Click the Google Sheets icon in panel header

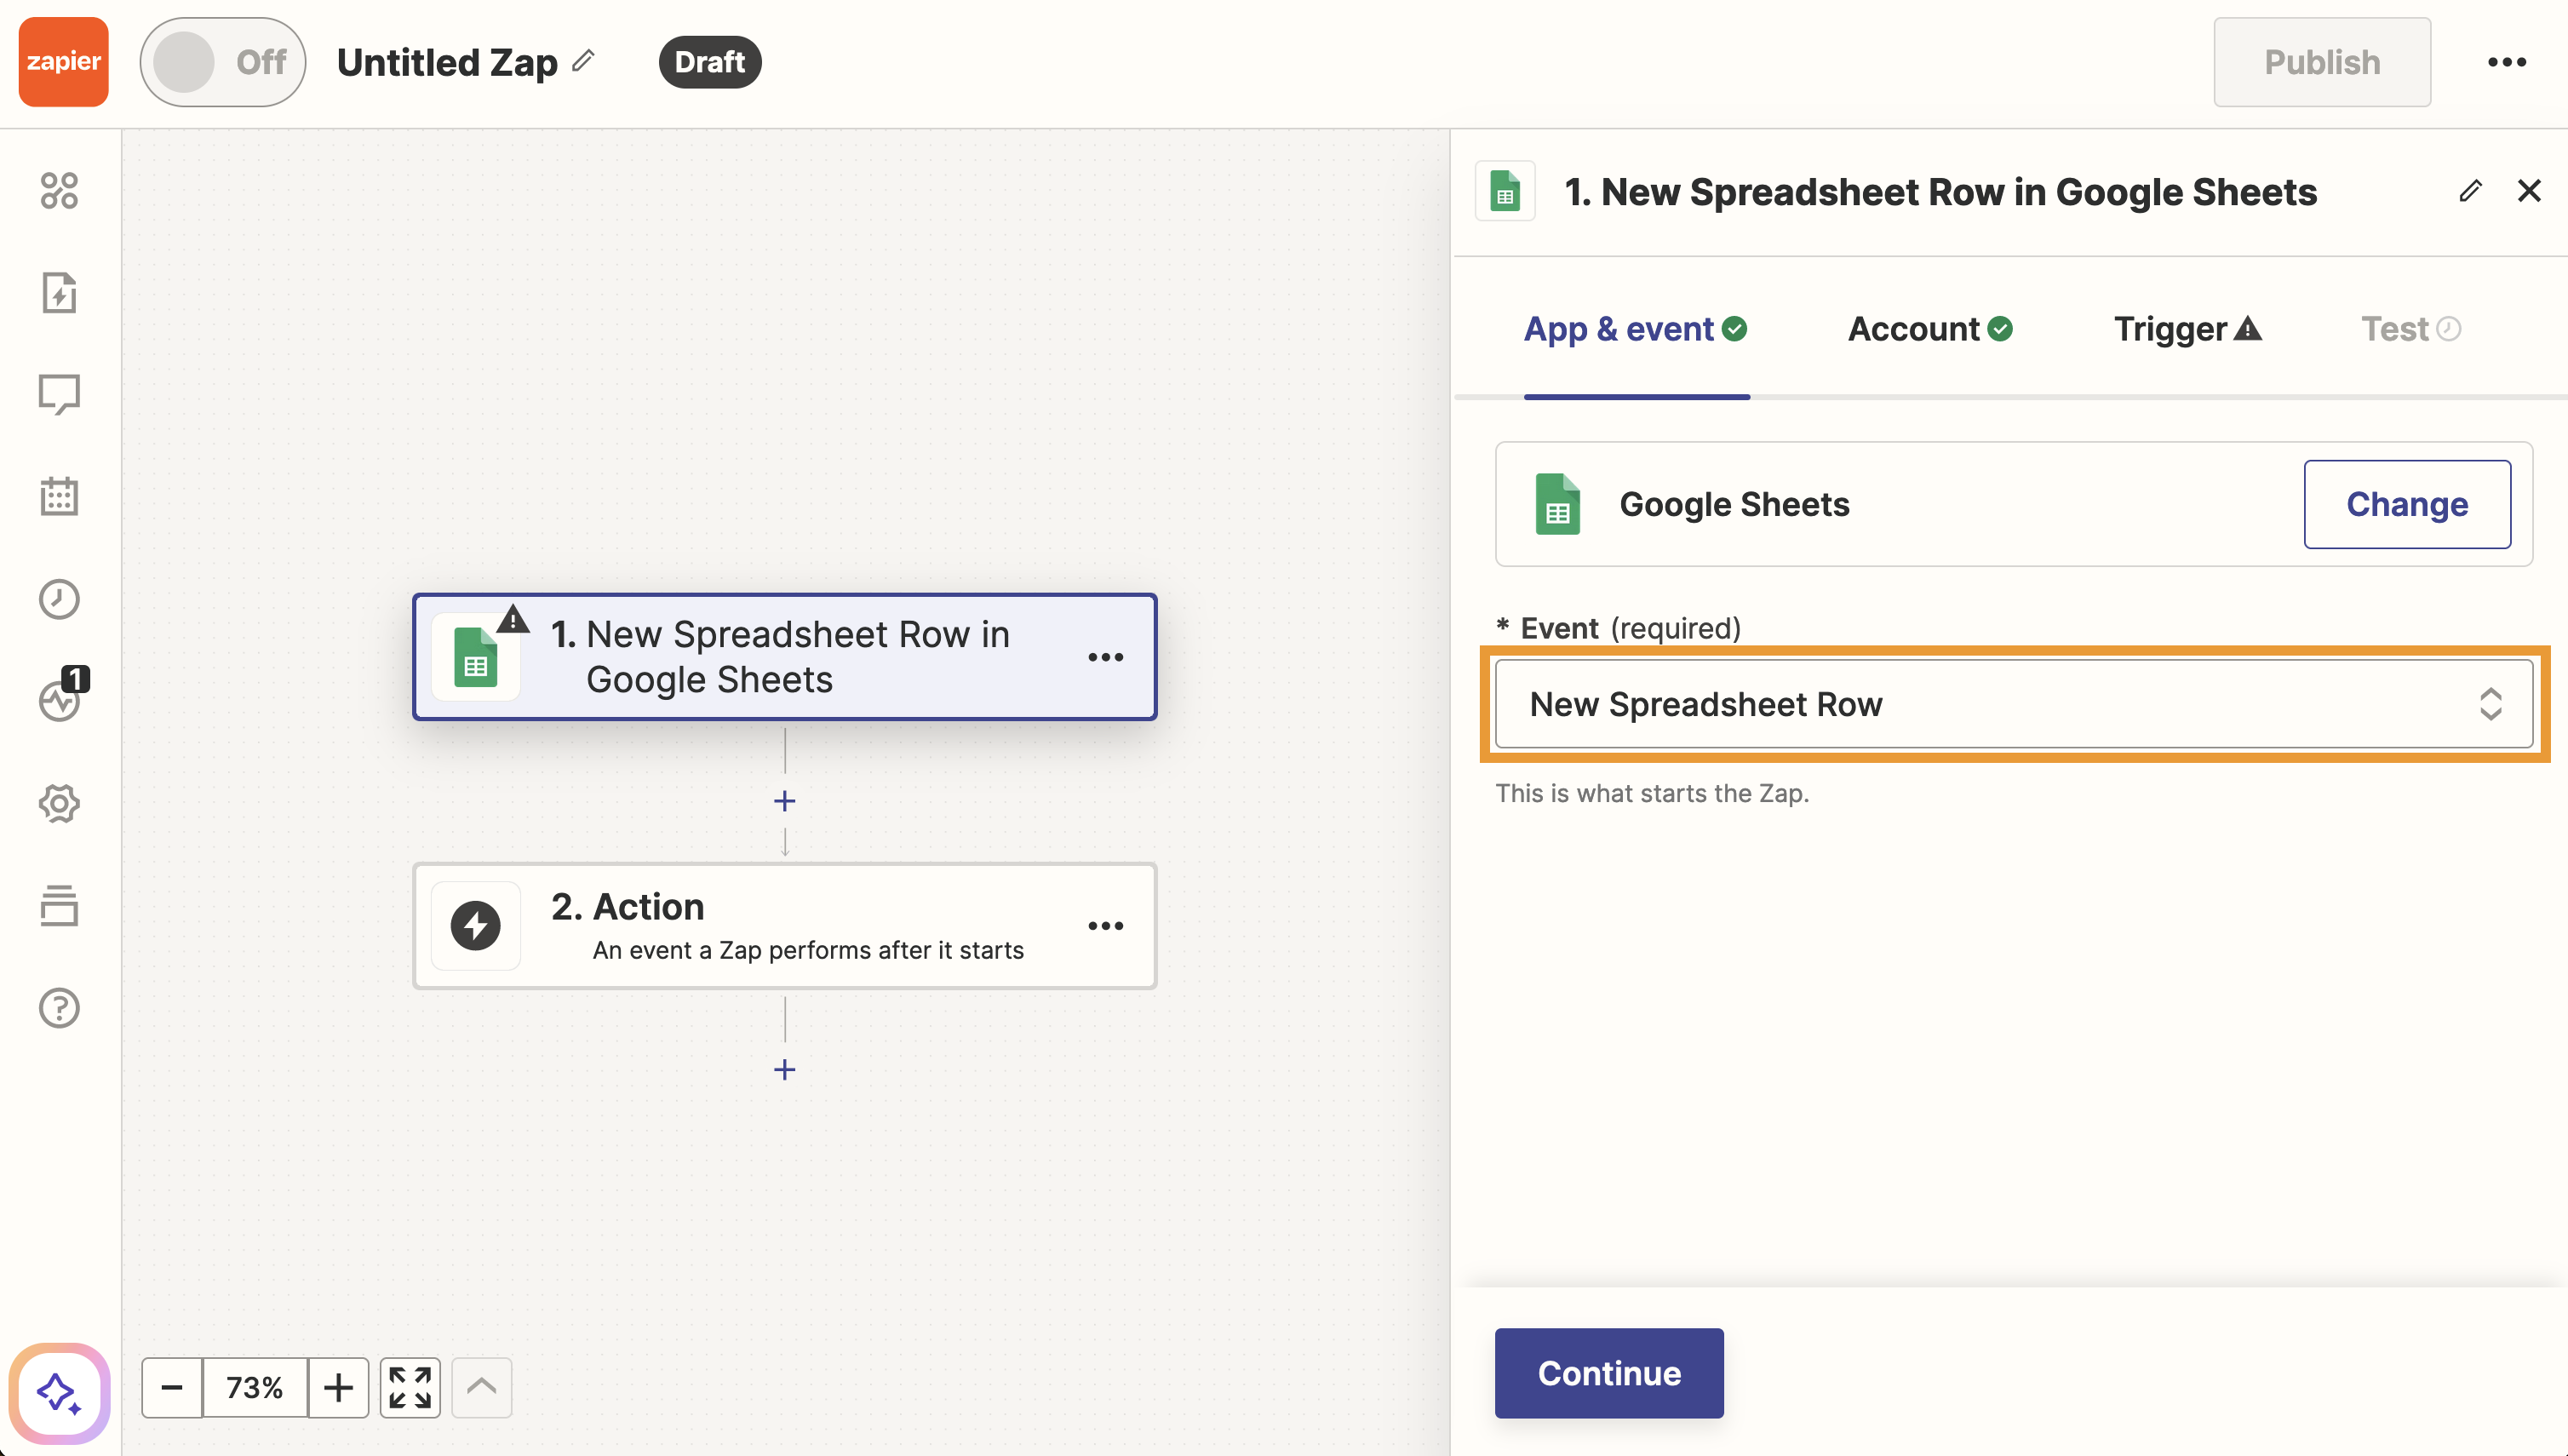(x=1505, y=191)
